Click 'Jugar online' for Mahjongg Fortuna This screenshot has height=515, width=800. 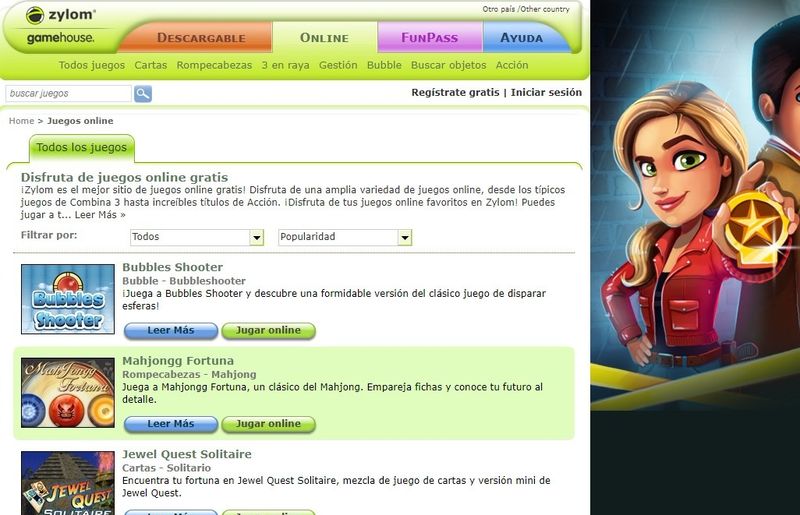pos(268,424)
